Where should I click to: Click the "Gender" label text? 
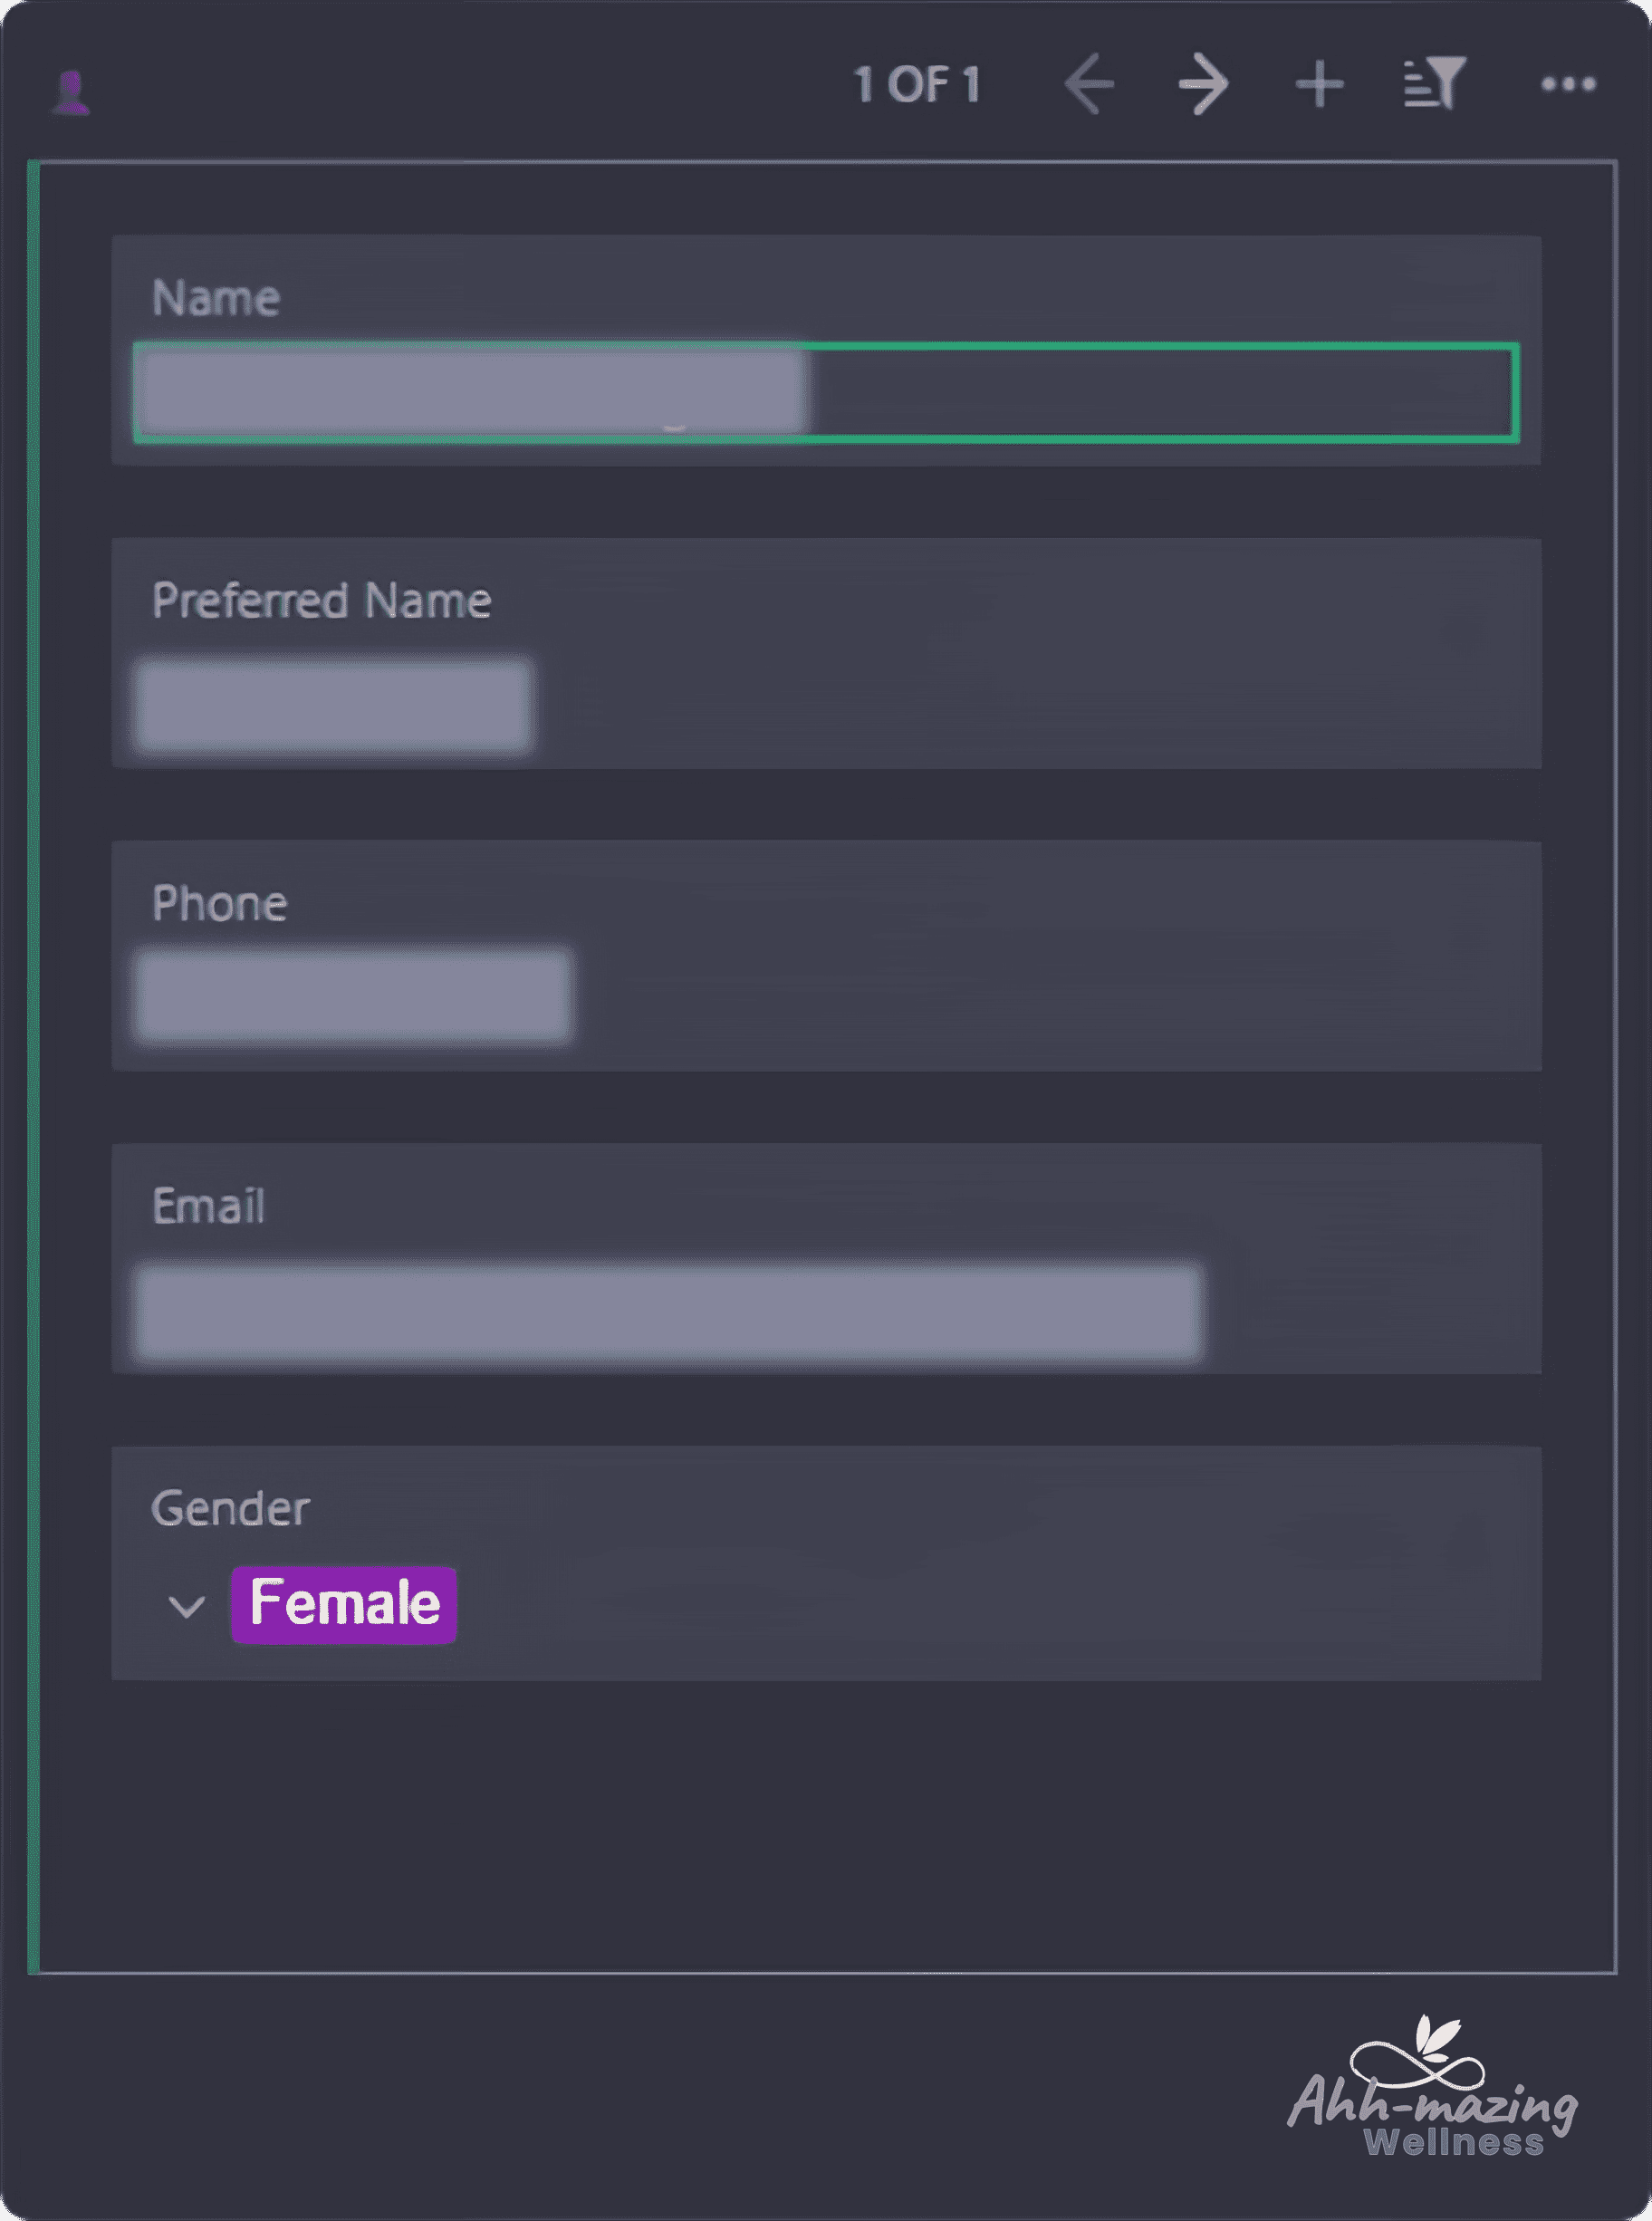230,1508
